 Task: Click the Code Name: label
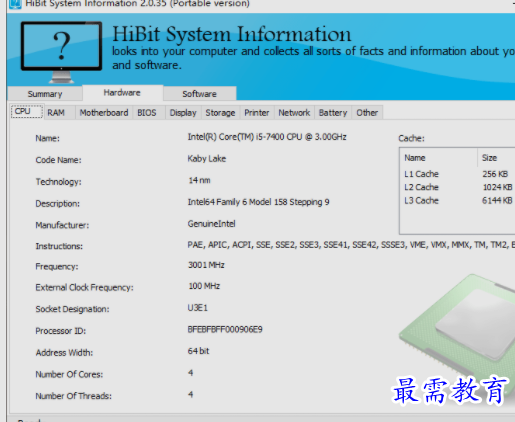coord(58,160)
